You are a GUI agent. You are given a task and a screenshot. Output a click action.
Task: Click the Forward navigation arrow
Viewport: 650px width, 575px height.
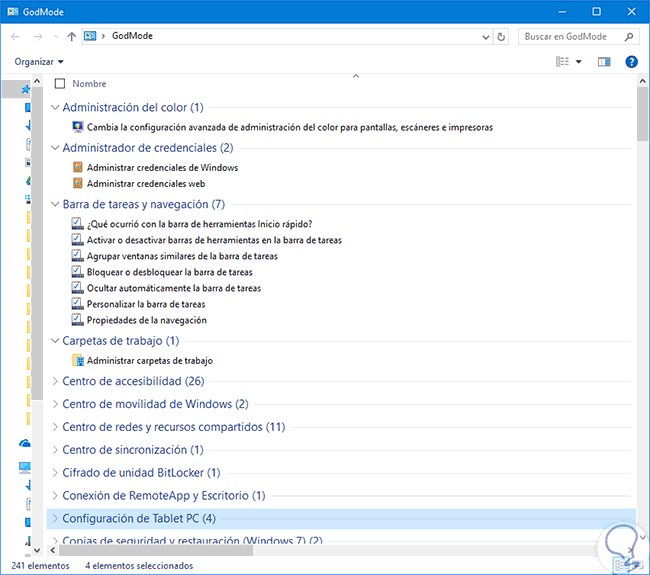[38, 36]
